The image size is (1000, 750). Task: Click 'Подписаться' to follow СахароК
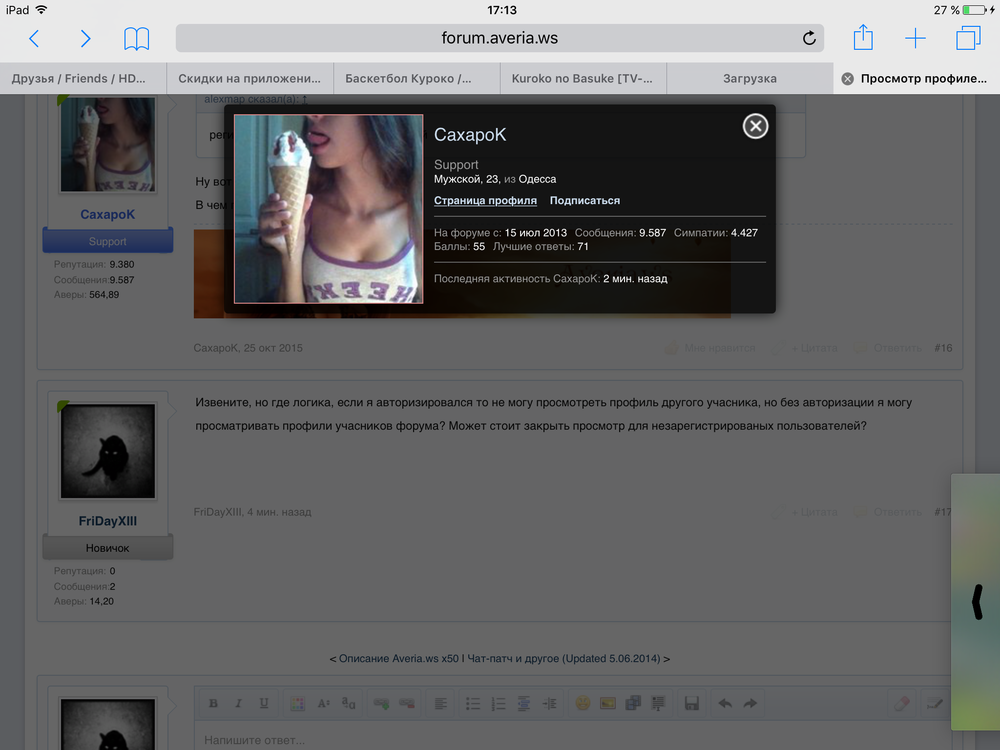[x=585, y=201]
